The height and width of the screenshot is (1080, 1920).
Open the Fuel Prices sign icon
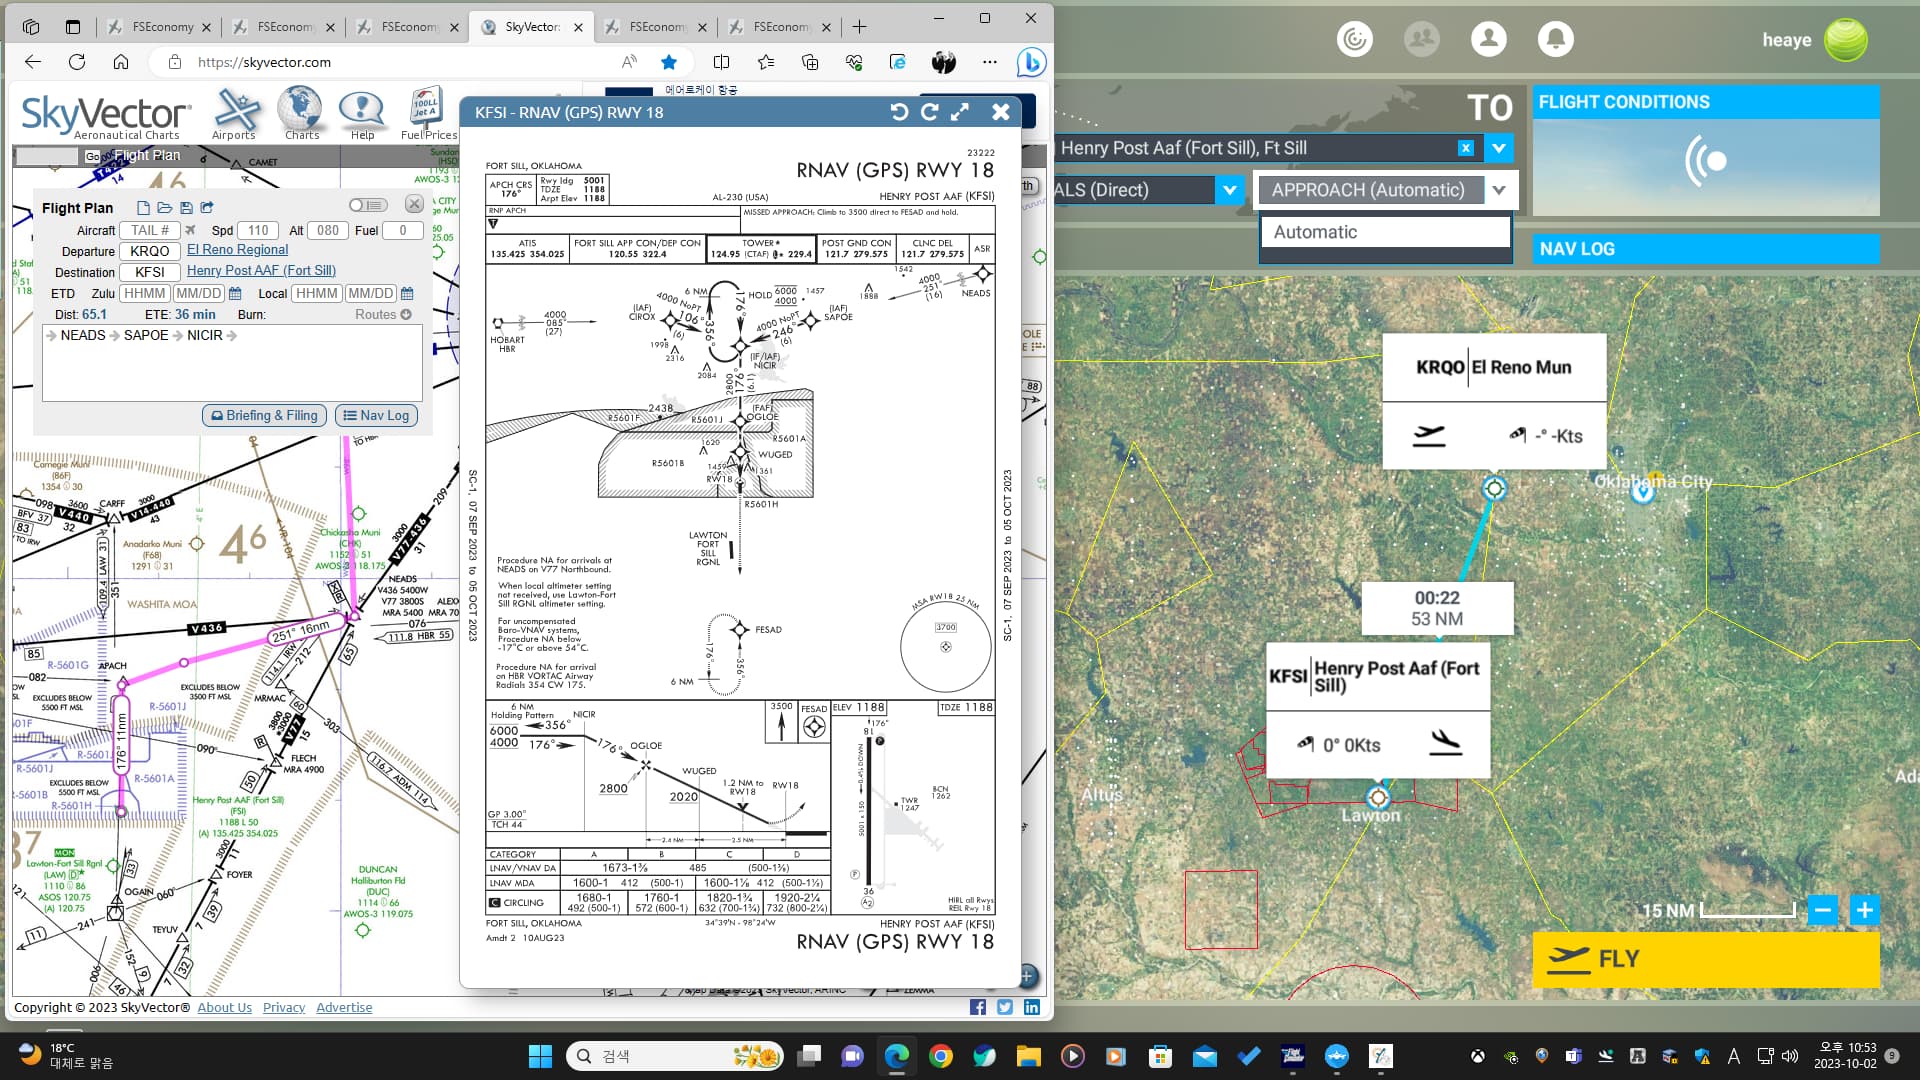tap(428, 112)
